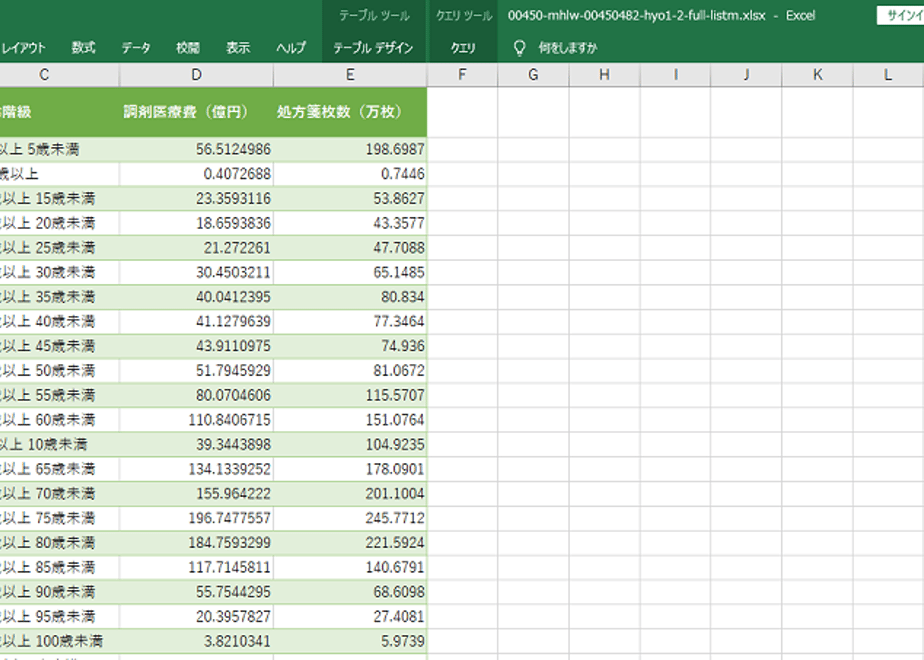Select cell with value 110.8406715
924x660 pixels.
point(196,420)
